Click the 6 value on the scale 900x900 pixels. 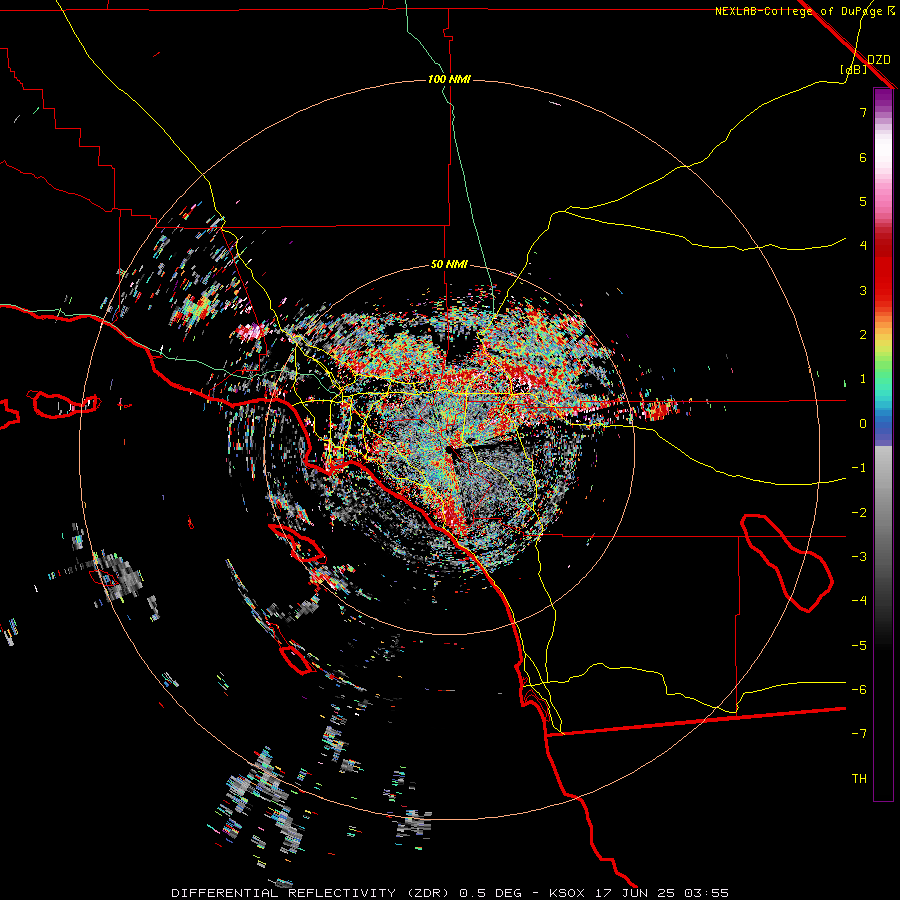pyautogui.click(x=863, y=157)
